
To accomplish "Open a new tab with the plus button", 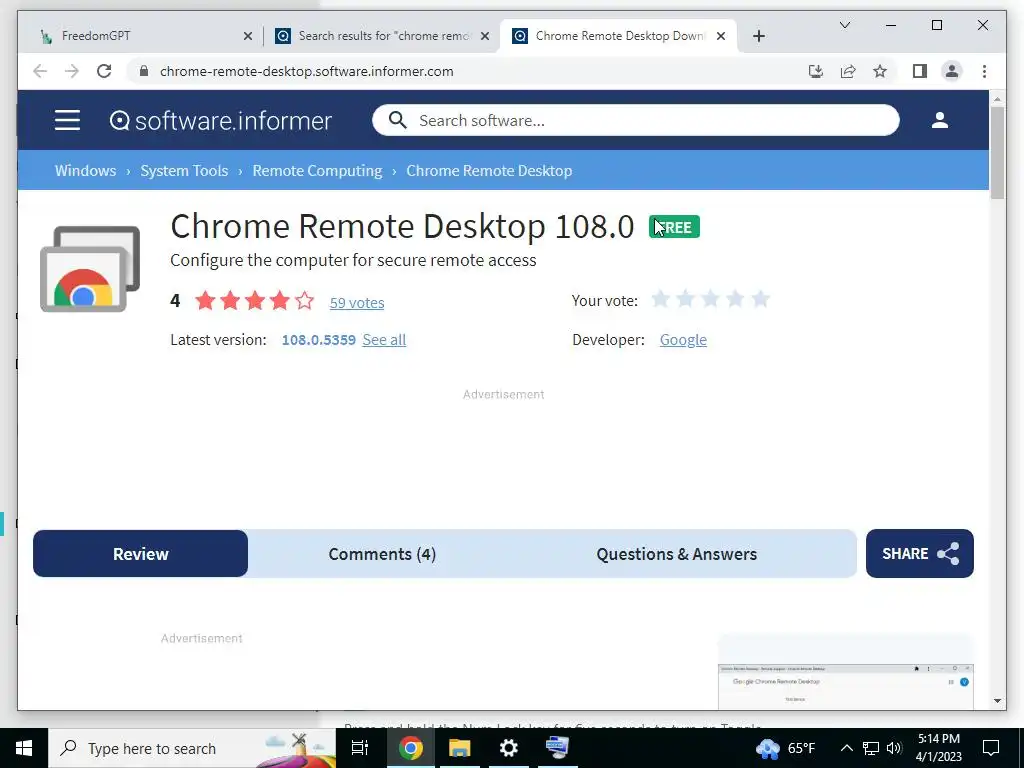I will (x=758, y=36).
